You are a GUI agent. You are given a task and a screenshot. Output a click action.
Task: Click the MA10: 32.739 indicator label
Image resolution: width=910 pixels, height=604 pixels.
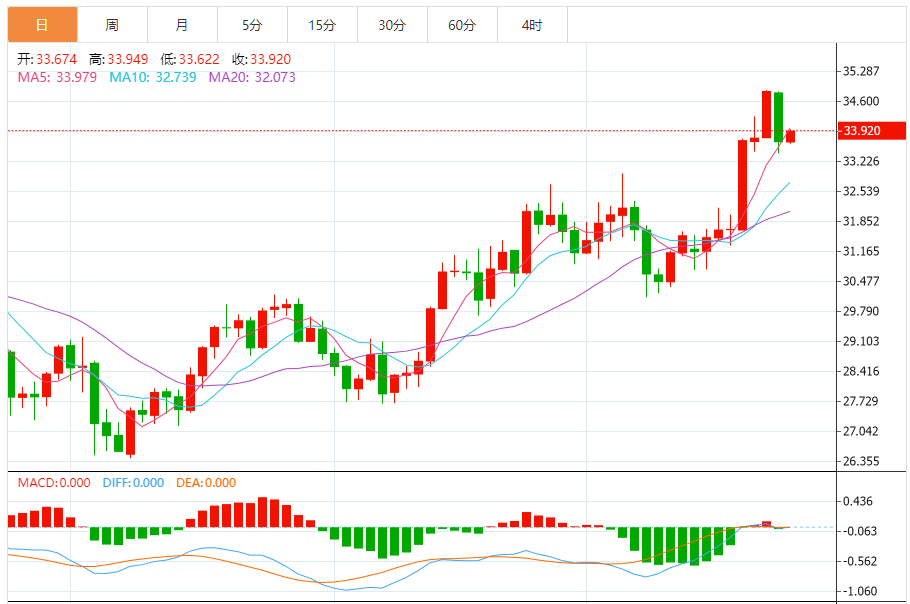(x=153, y=77)
